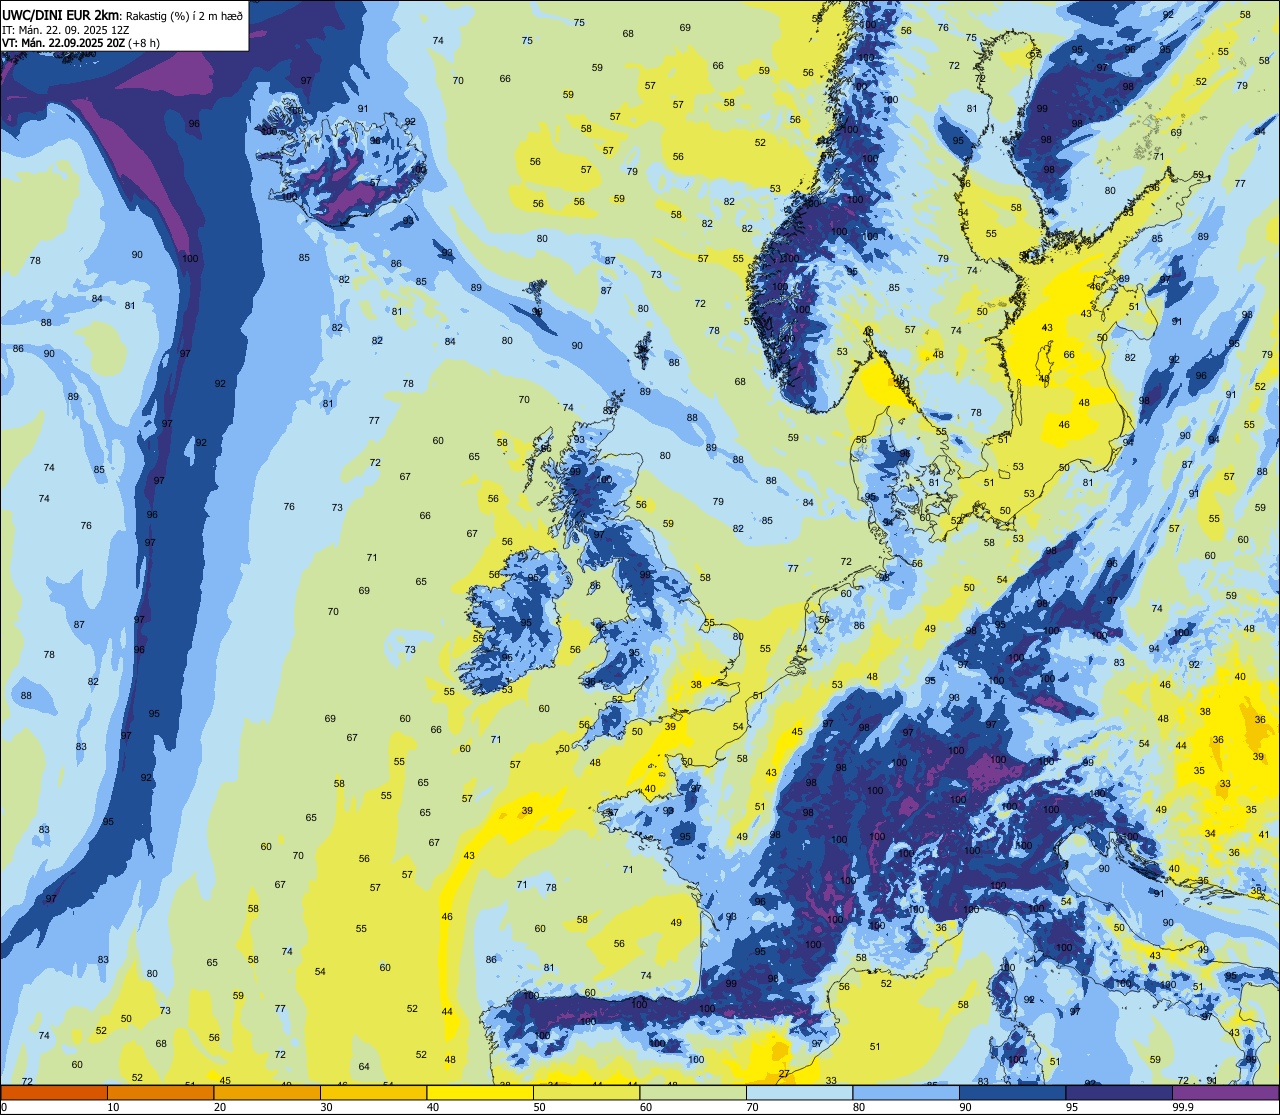This screenshot has width=1280, height=1115.
Task: Click the 95–99.9 dark navy legend swatch
Action: 1119,1092
